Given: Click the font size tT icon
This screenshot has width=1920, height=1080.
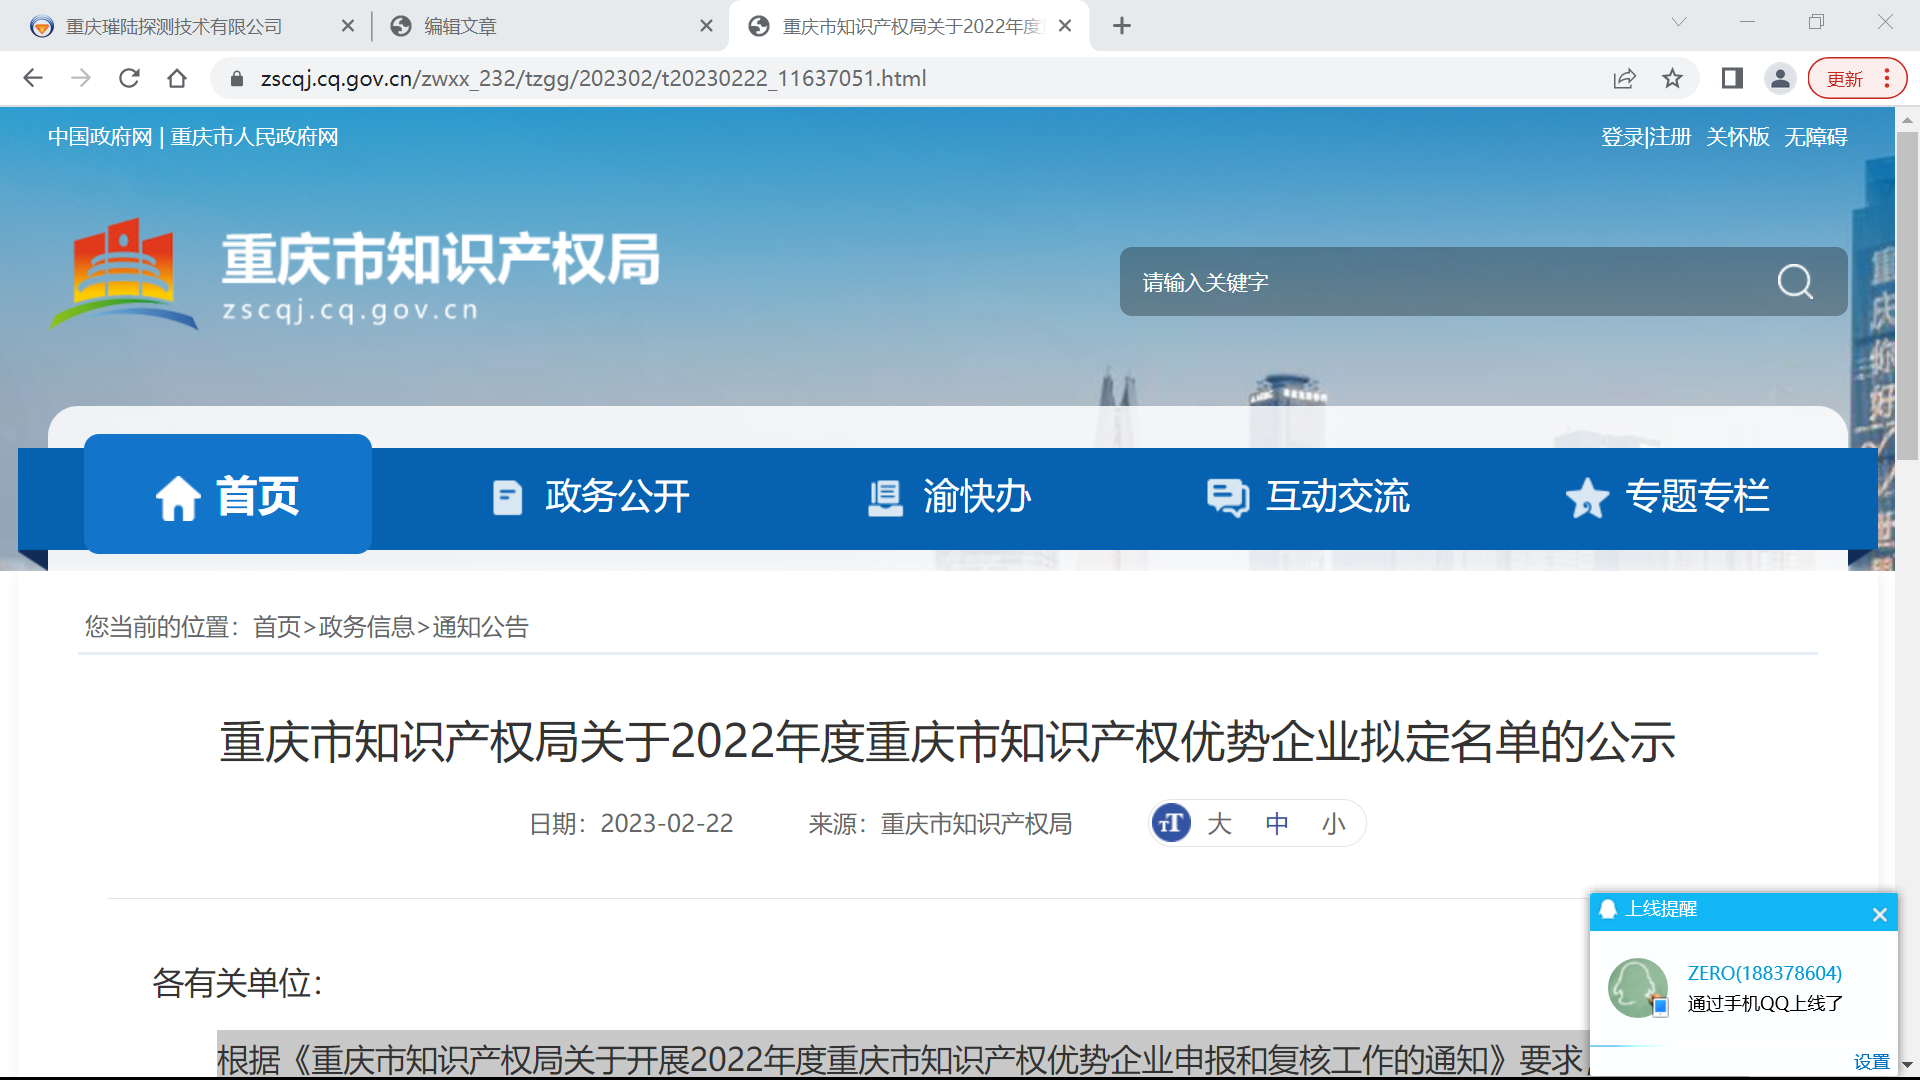Looking at the screenshot, I should tap(1171, 823).
